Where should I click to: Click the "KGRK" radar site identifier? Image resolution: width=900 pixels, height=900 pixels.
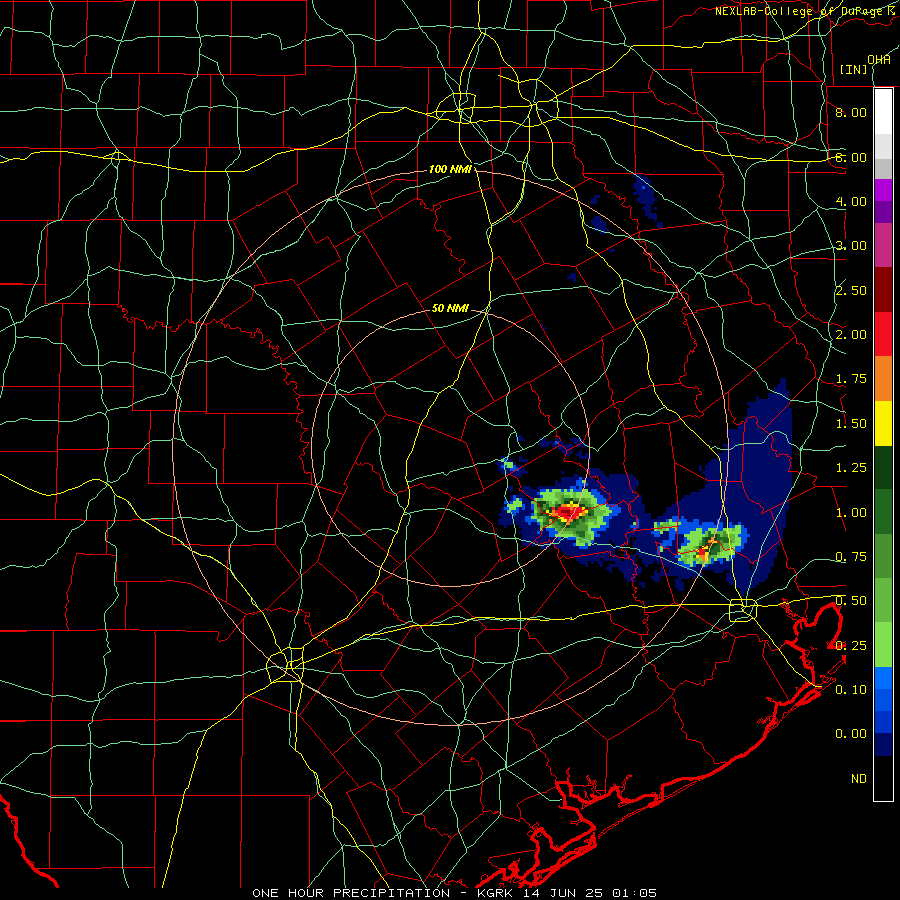(x=495, y=893)
